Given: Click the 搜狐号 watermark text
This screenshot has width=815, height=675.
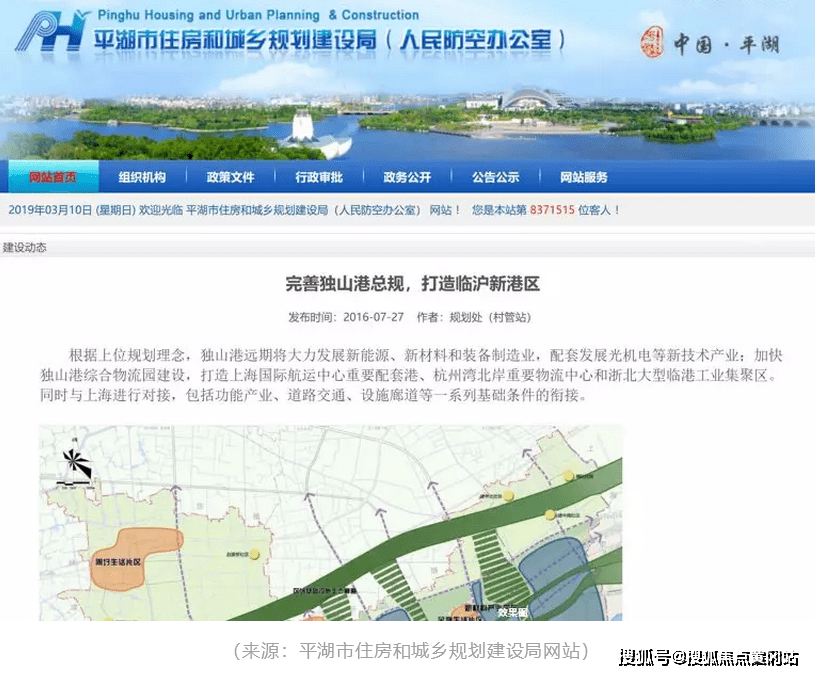Looking at the screenshot, I should point(644,657).
